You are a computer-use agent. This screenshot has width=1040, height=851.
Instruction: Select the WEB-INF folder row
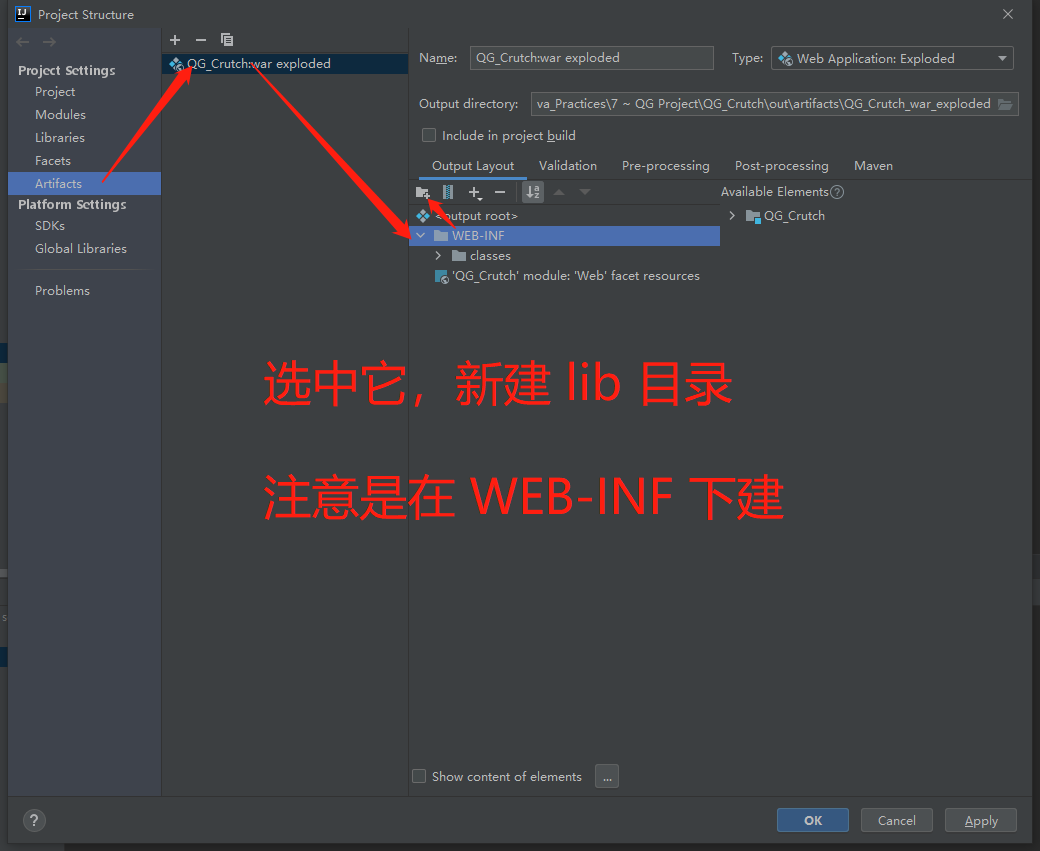pos(564,235)
